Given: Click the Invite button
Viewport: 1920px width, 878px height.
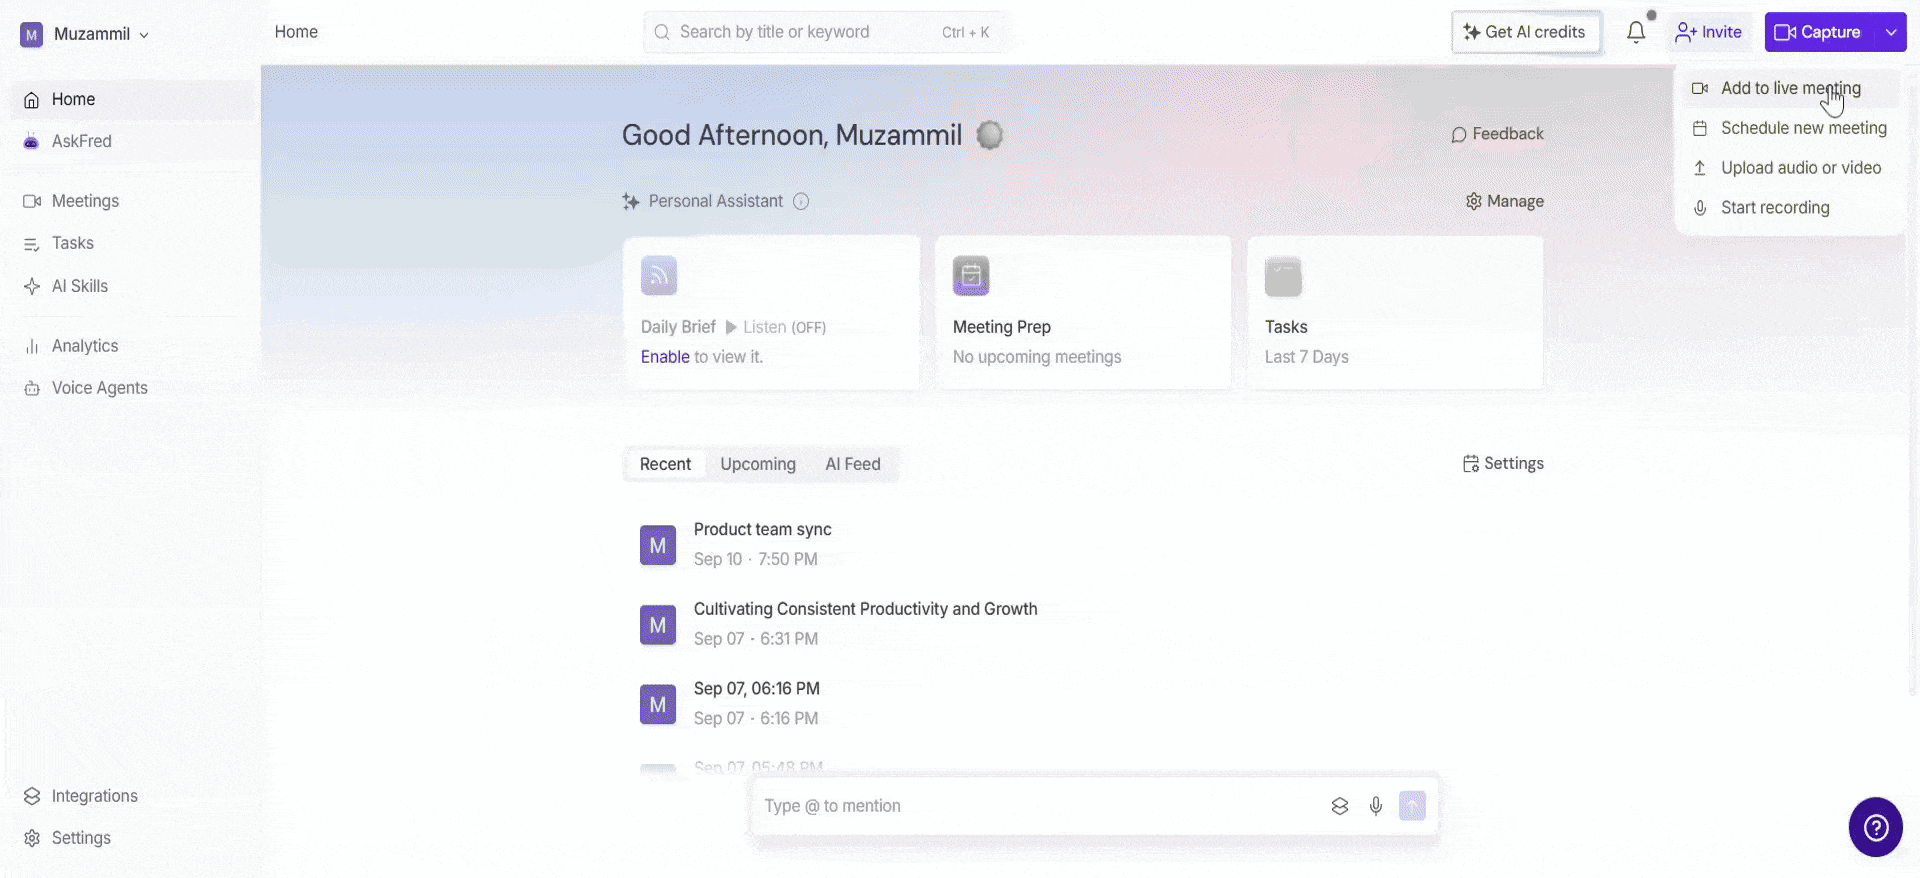Looking at the screenshot, I should click(x=1709, y=32).
